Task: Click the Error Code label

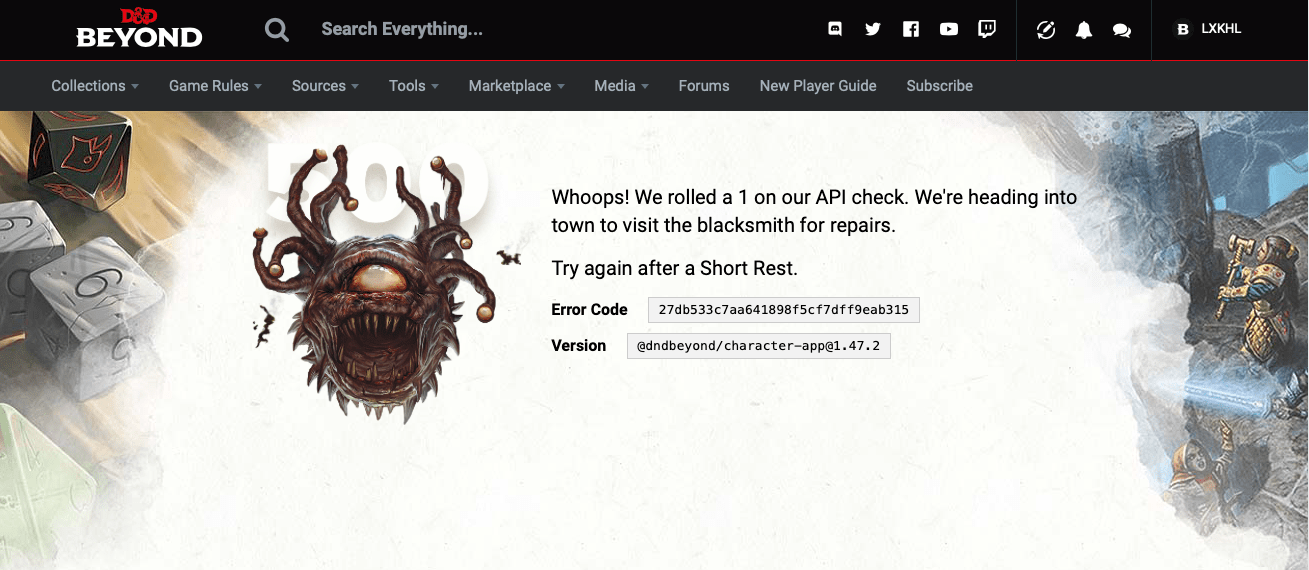Action: pos(590,310)
